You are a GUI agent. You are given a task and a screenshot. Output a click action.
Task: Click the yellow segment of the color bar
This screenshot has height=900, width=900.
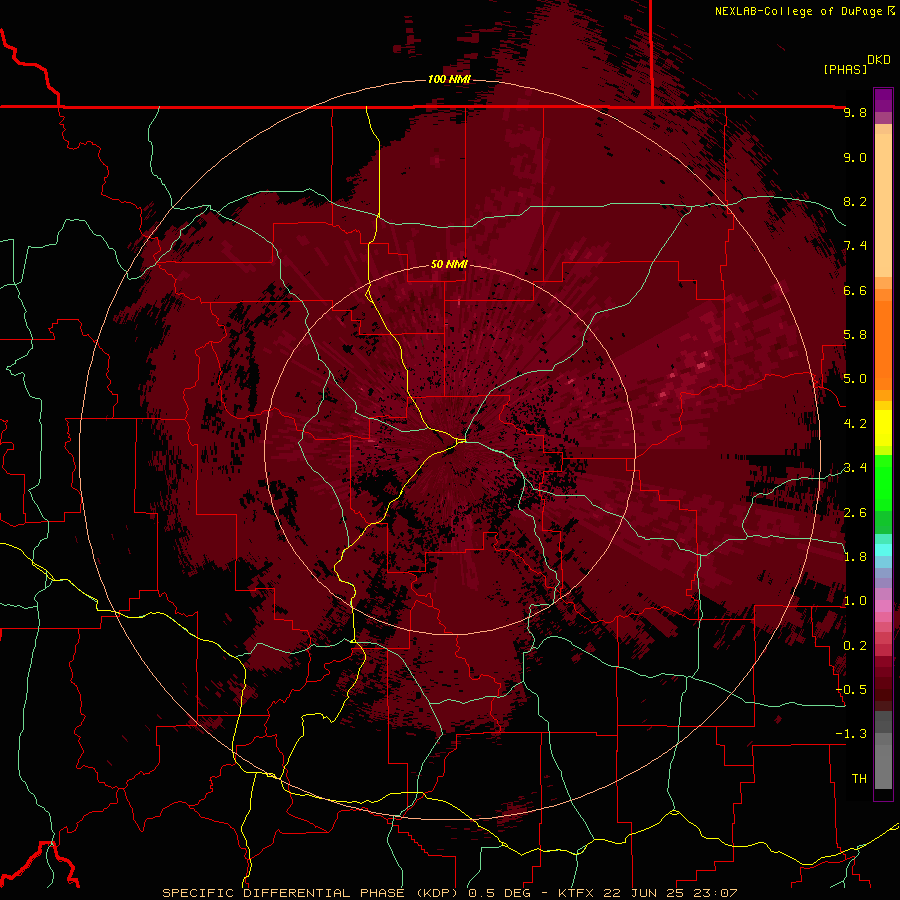(883, 428)
